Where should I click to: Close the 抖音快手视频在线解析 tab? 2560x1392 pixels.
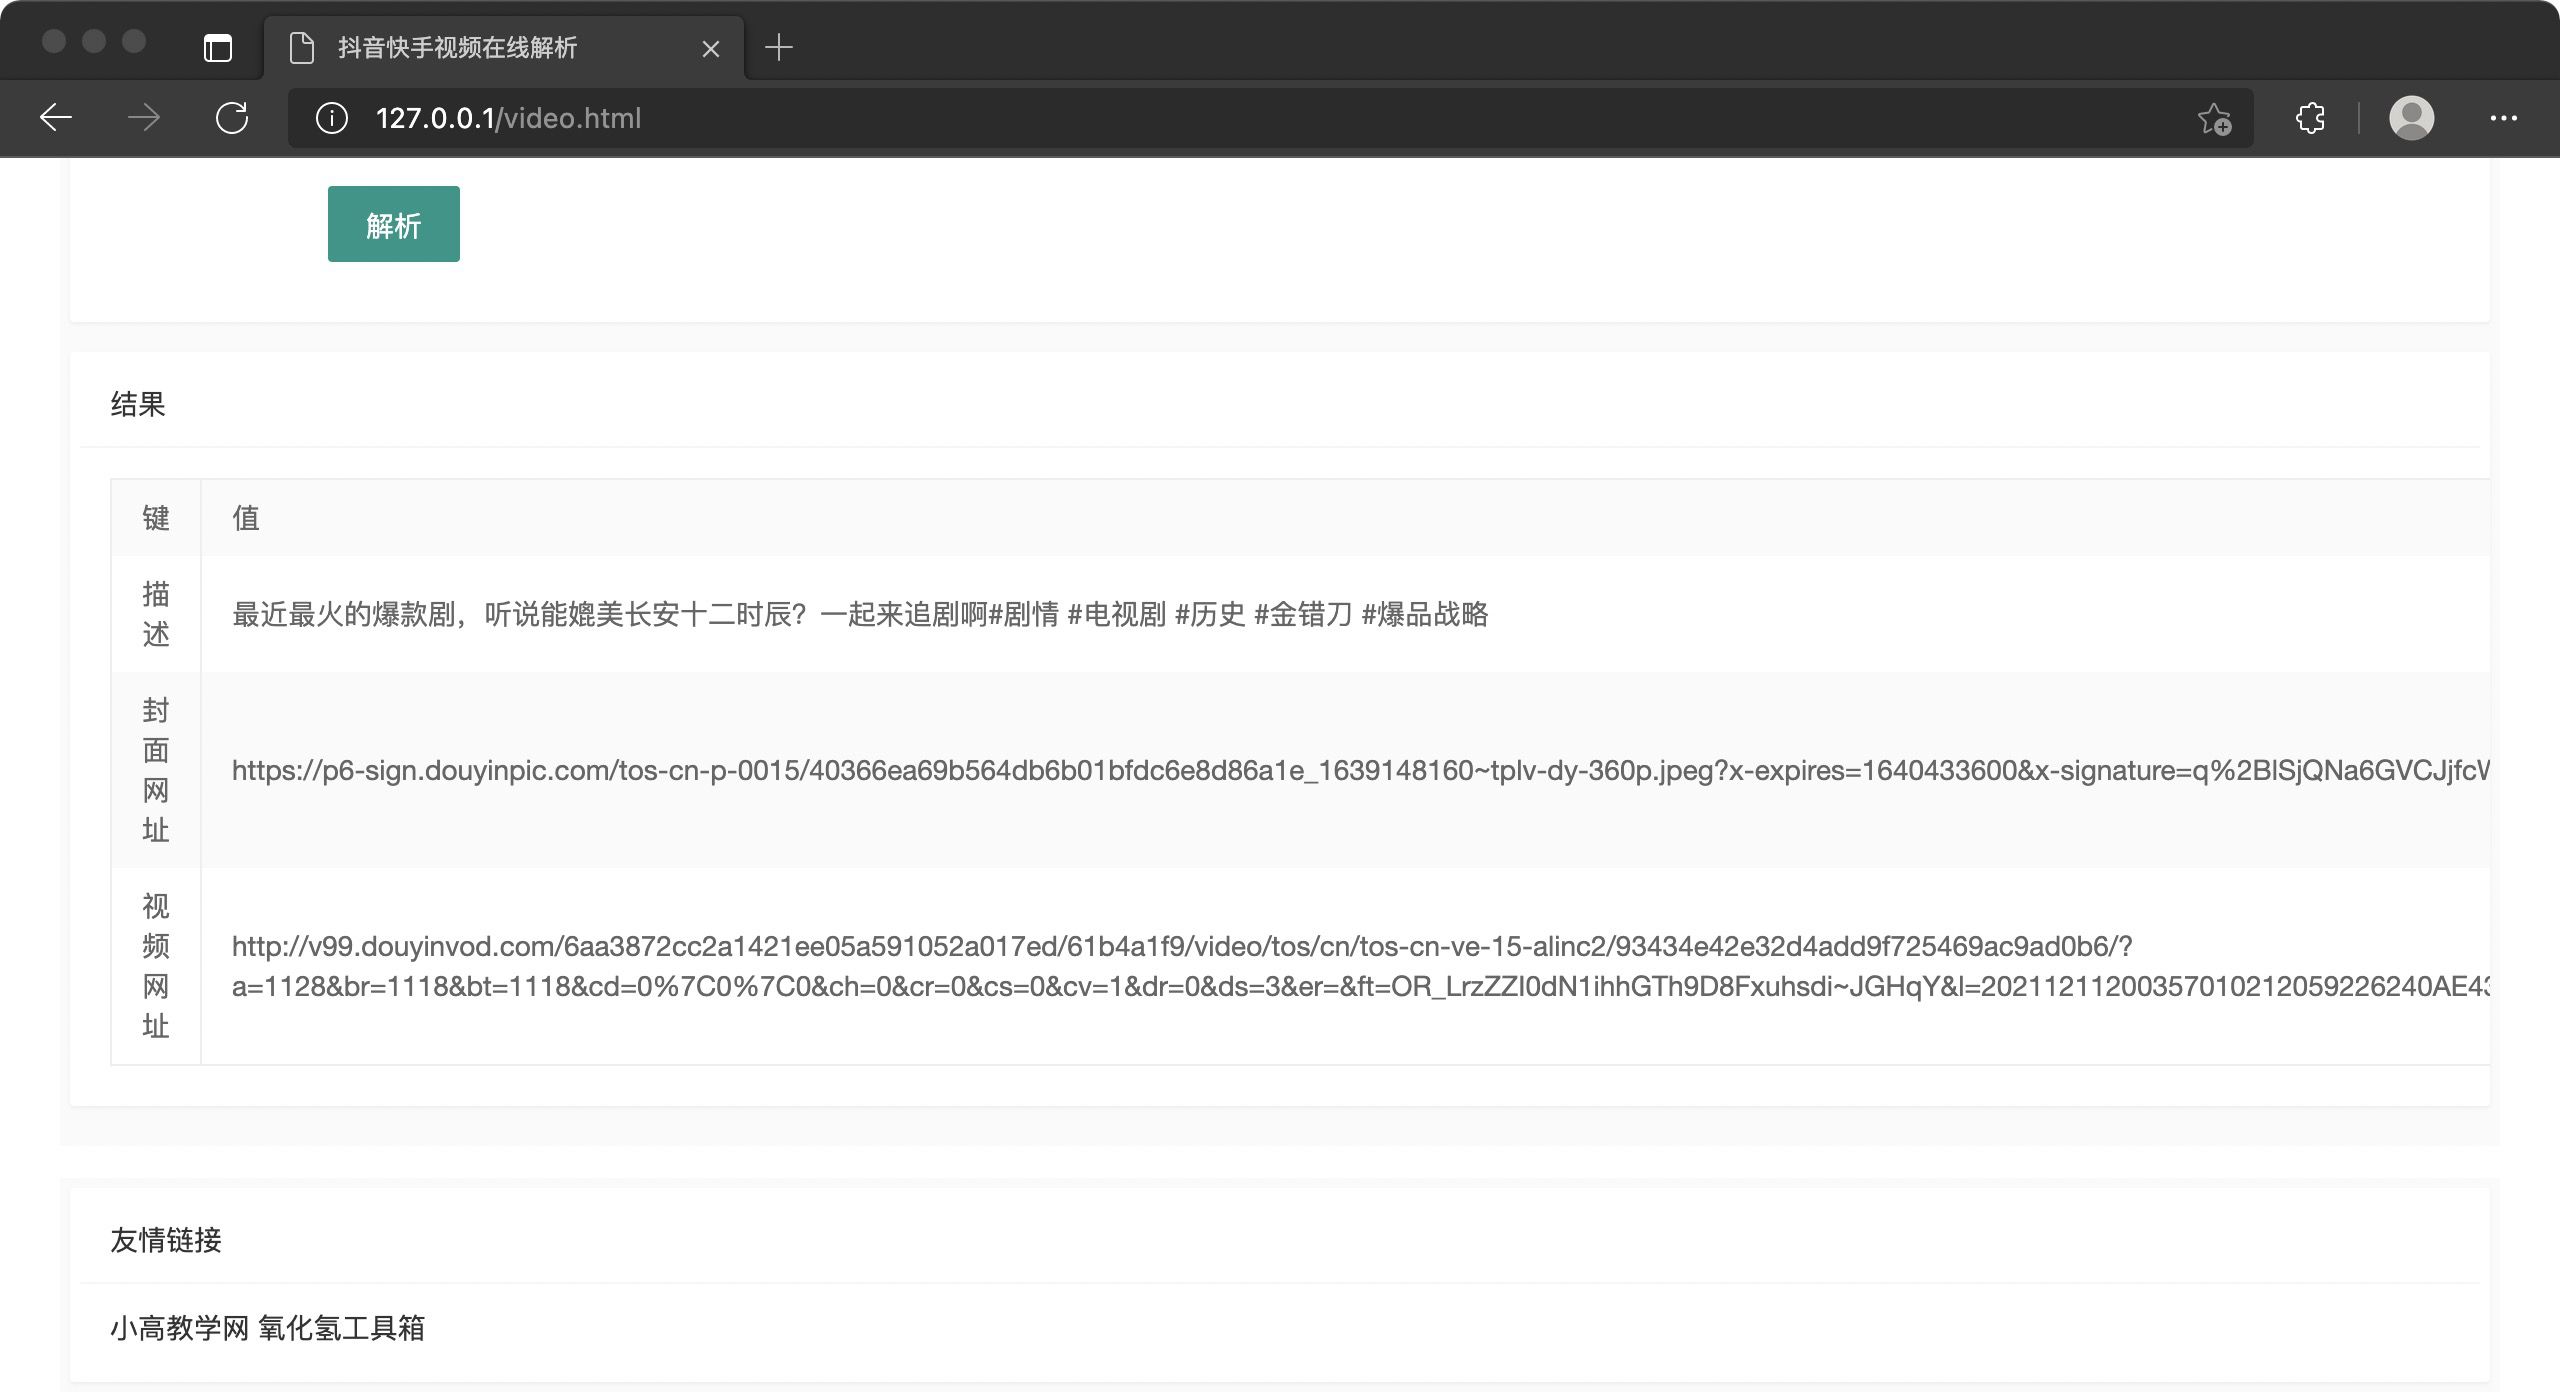[711, 48]
